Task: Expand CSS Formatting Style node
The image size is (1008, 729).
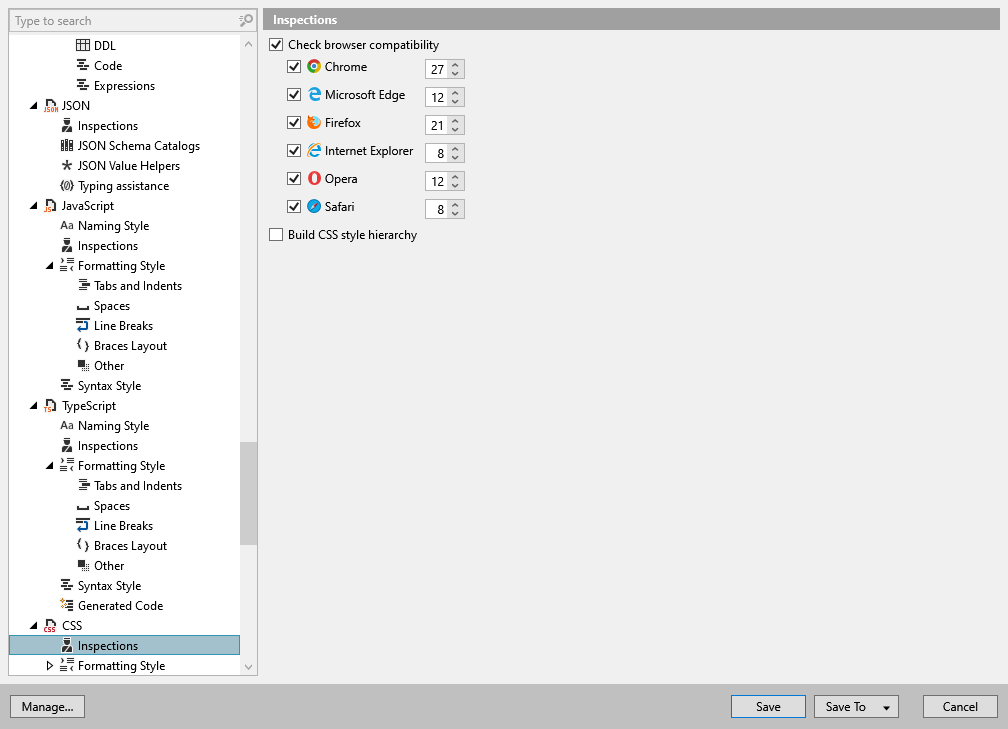Action: pos(50,665)
